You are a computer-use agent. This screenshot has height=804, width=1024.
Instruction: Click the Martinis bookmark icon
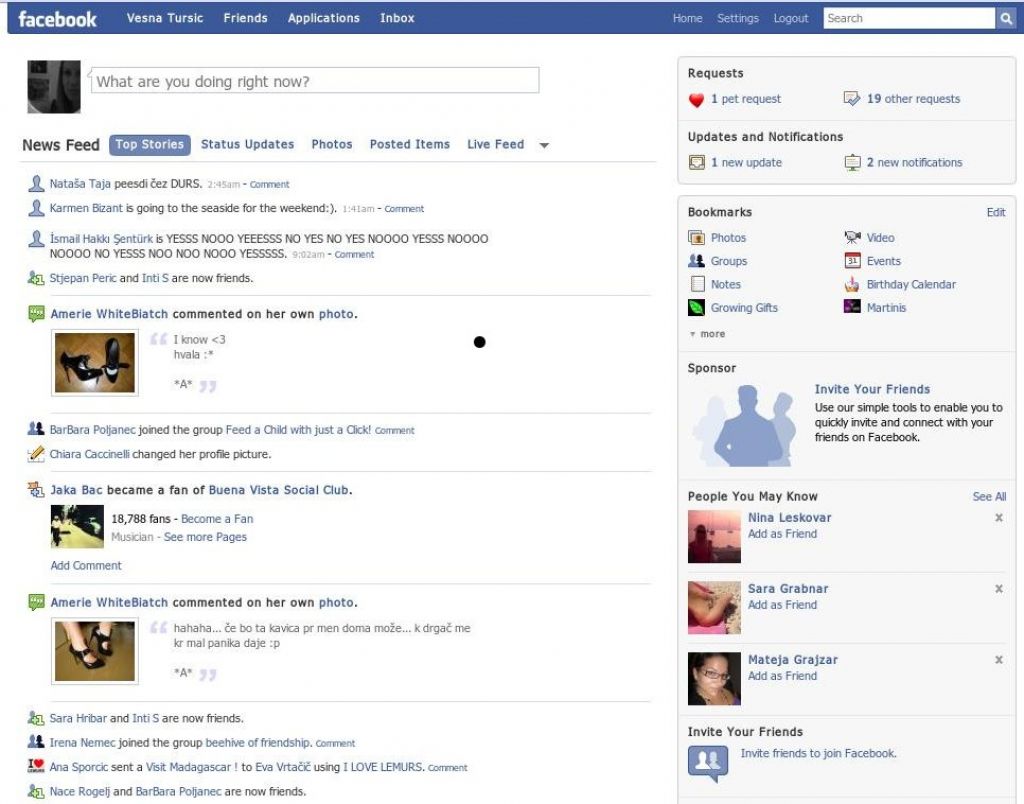tap(852, 306)
